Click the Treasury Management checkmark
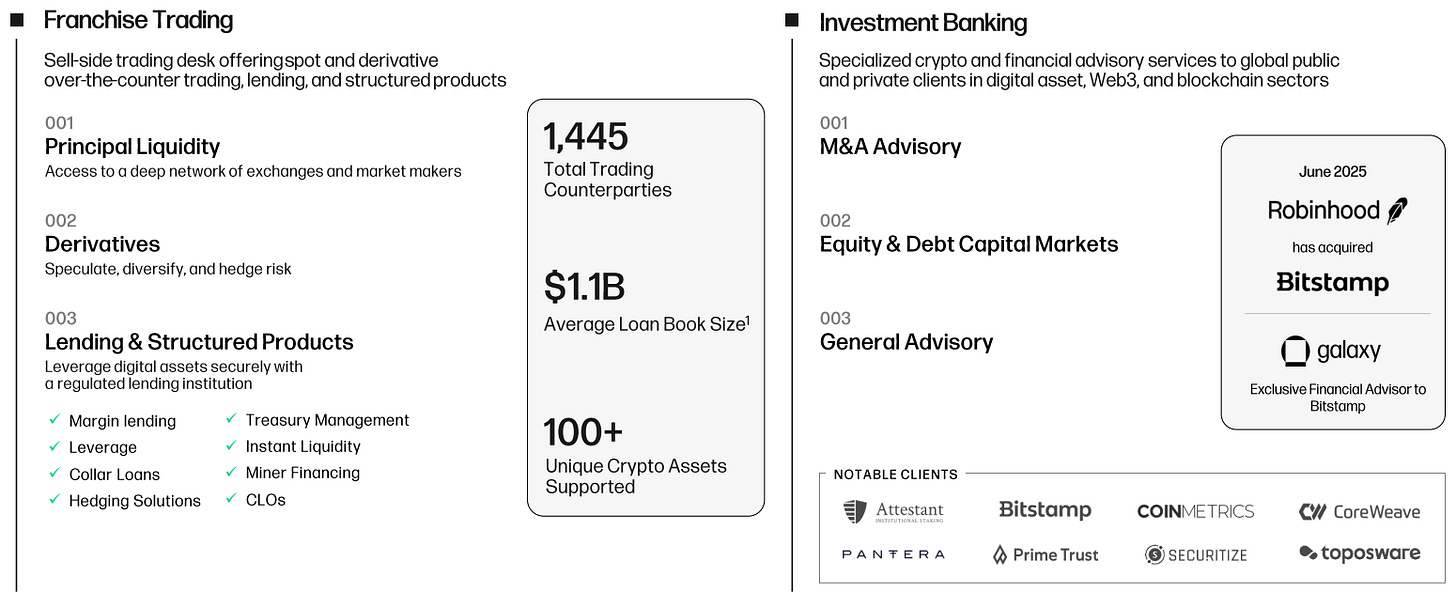The width and height of the screenshot is (1456, 595). tap(231, 420)
